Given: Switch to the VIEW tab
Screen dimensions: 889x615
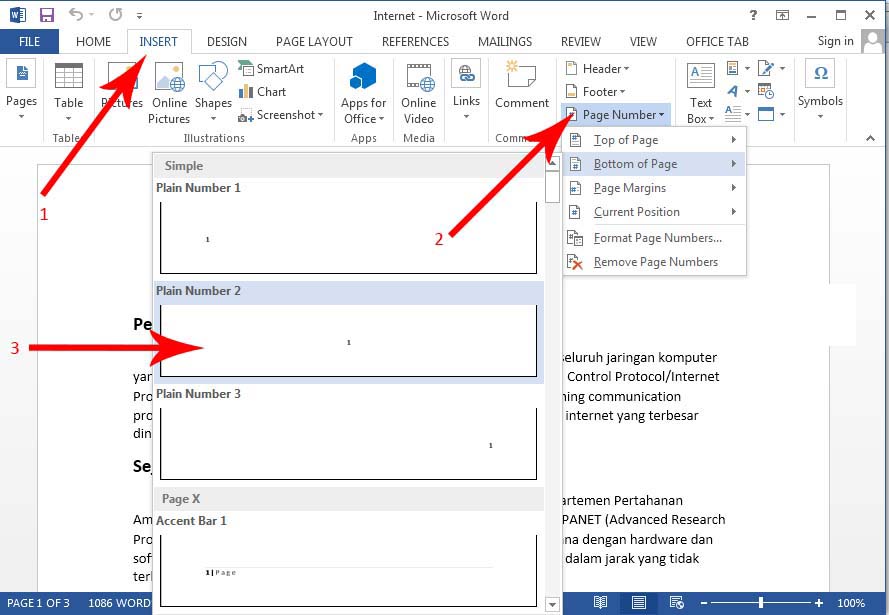Looking at the screenshot, I should (643, 41).
